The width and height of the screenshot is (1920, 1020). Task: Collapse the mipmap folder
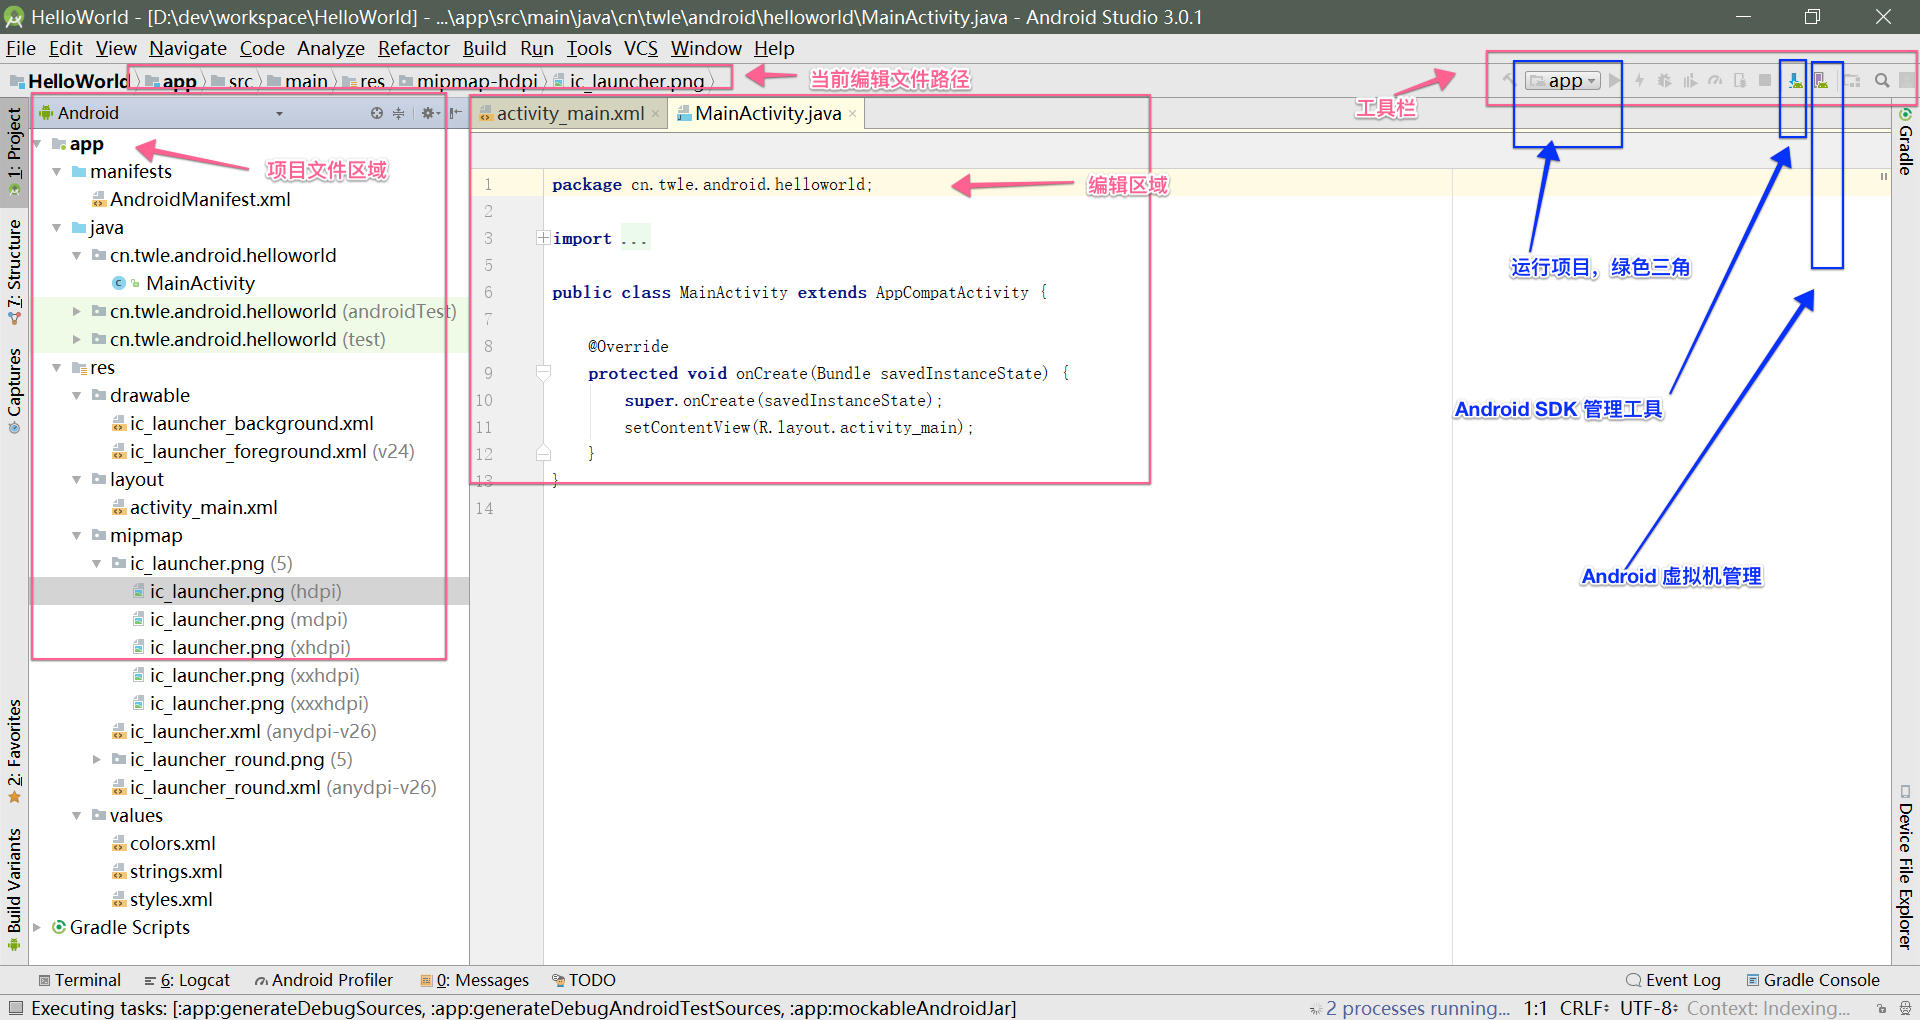pyautogui.click(x=77, y=536)
